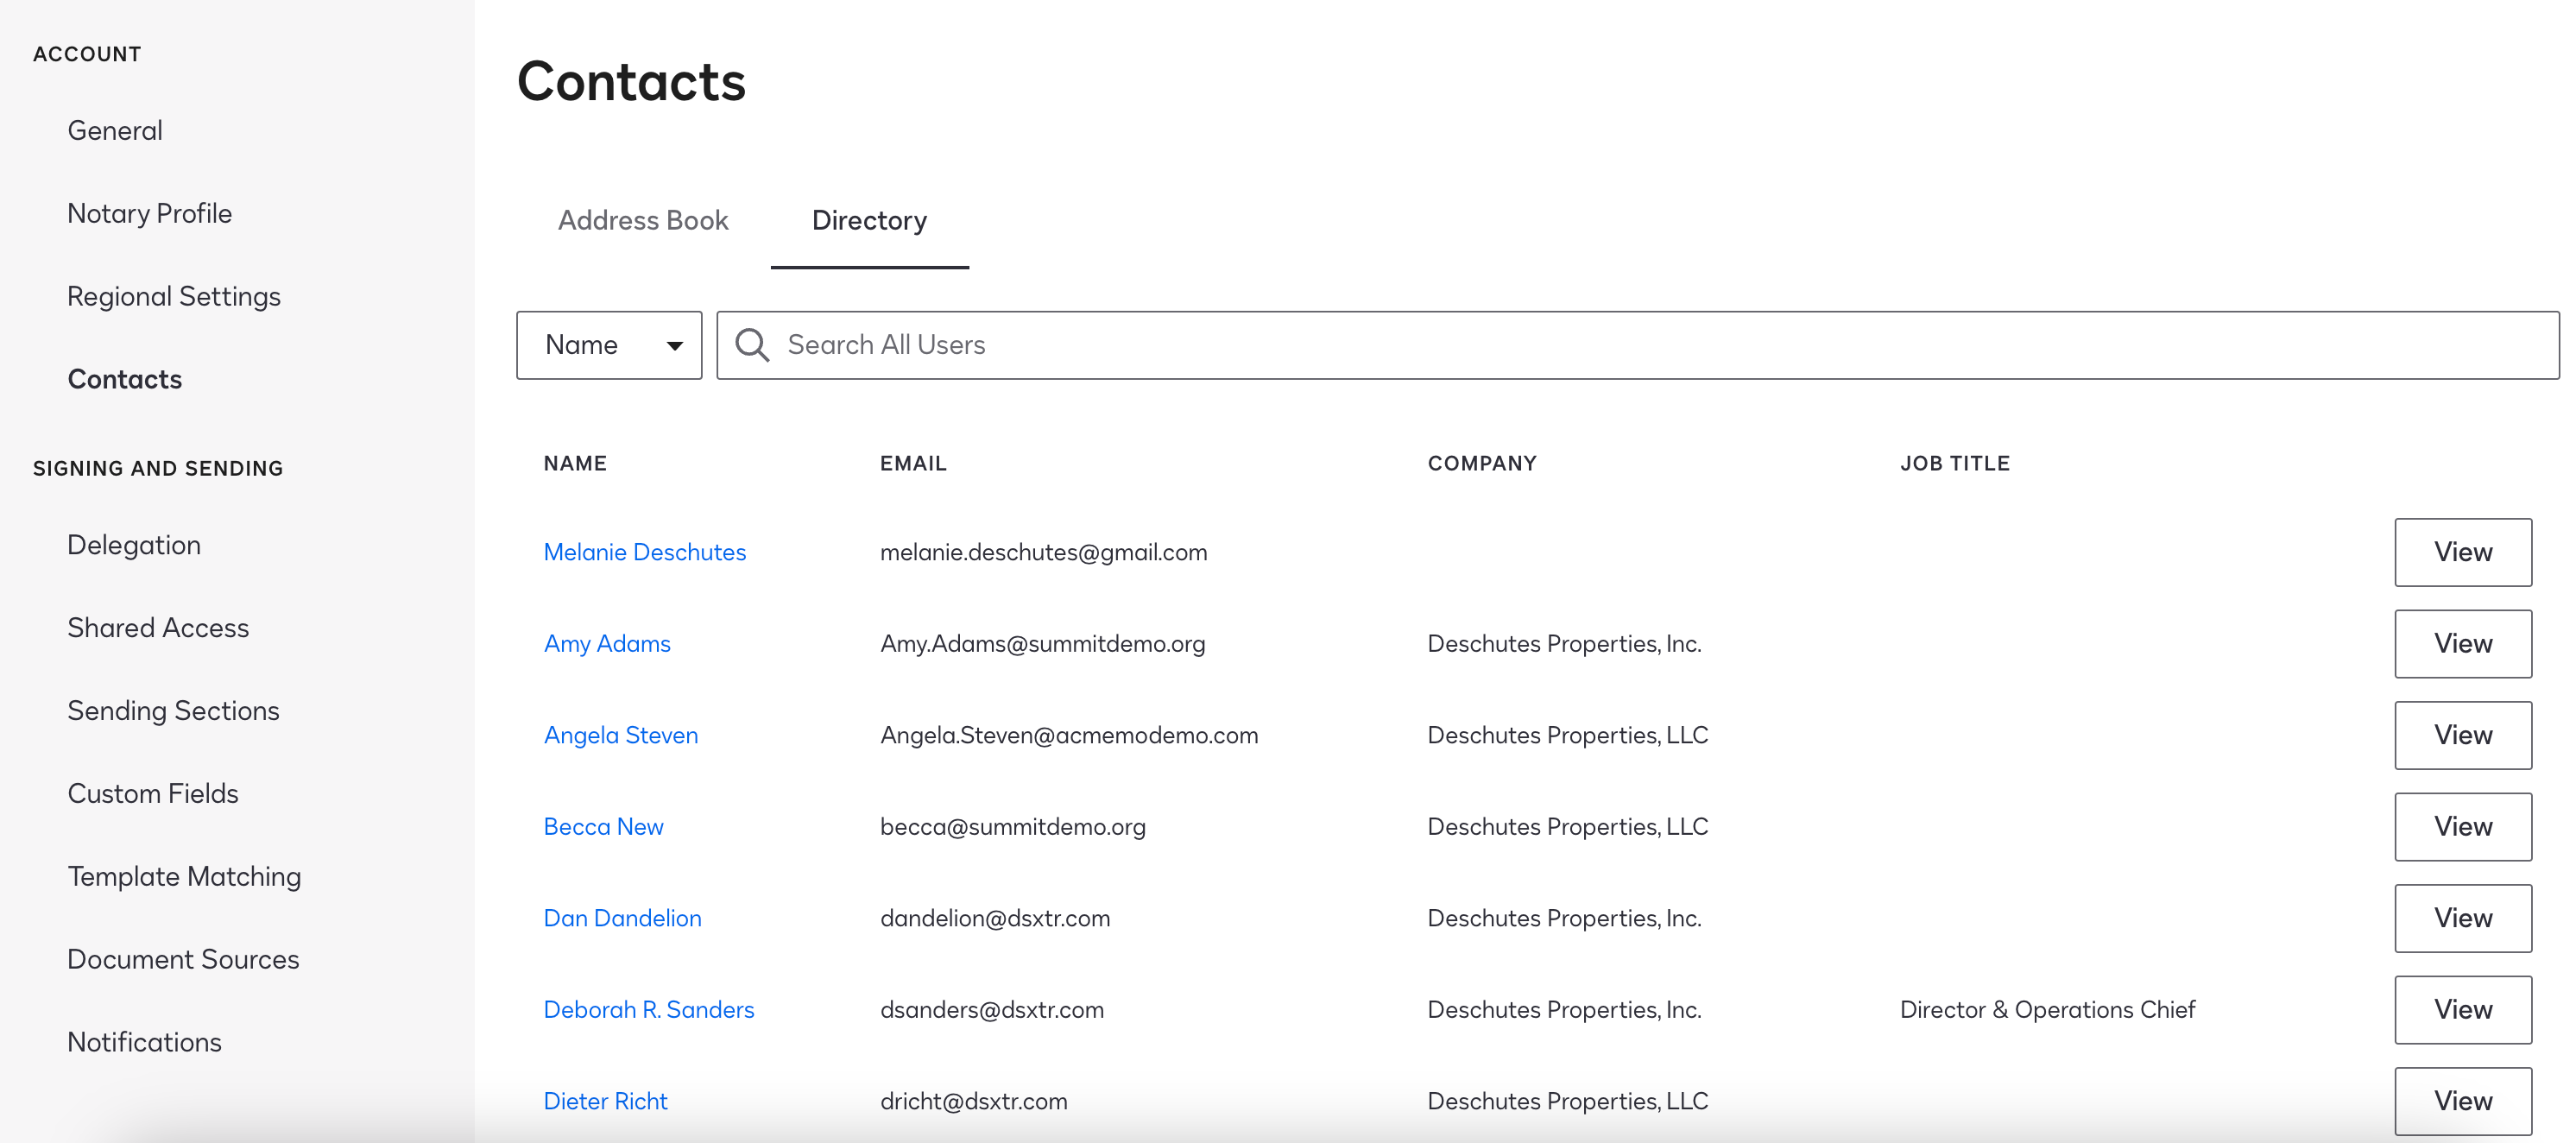
Task: Go to Notary Profile settings
Action: coord(150,214)
